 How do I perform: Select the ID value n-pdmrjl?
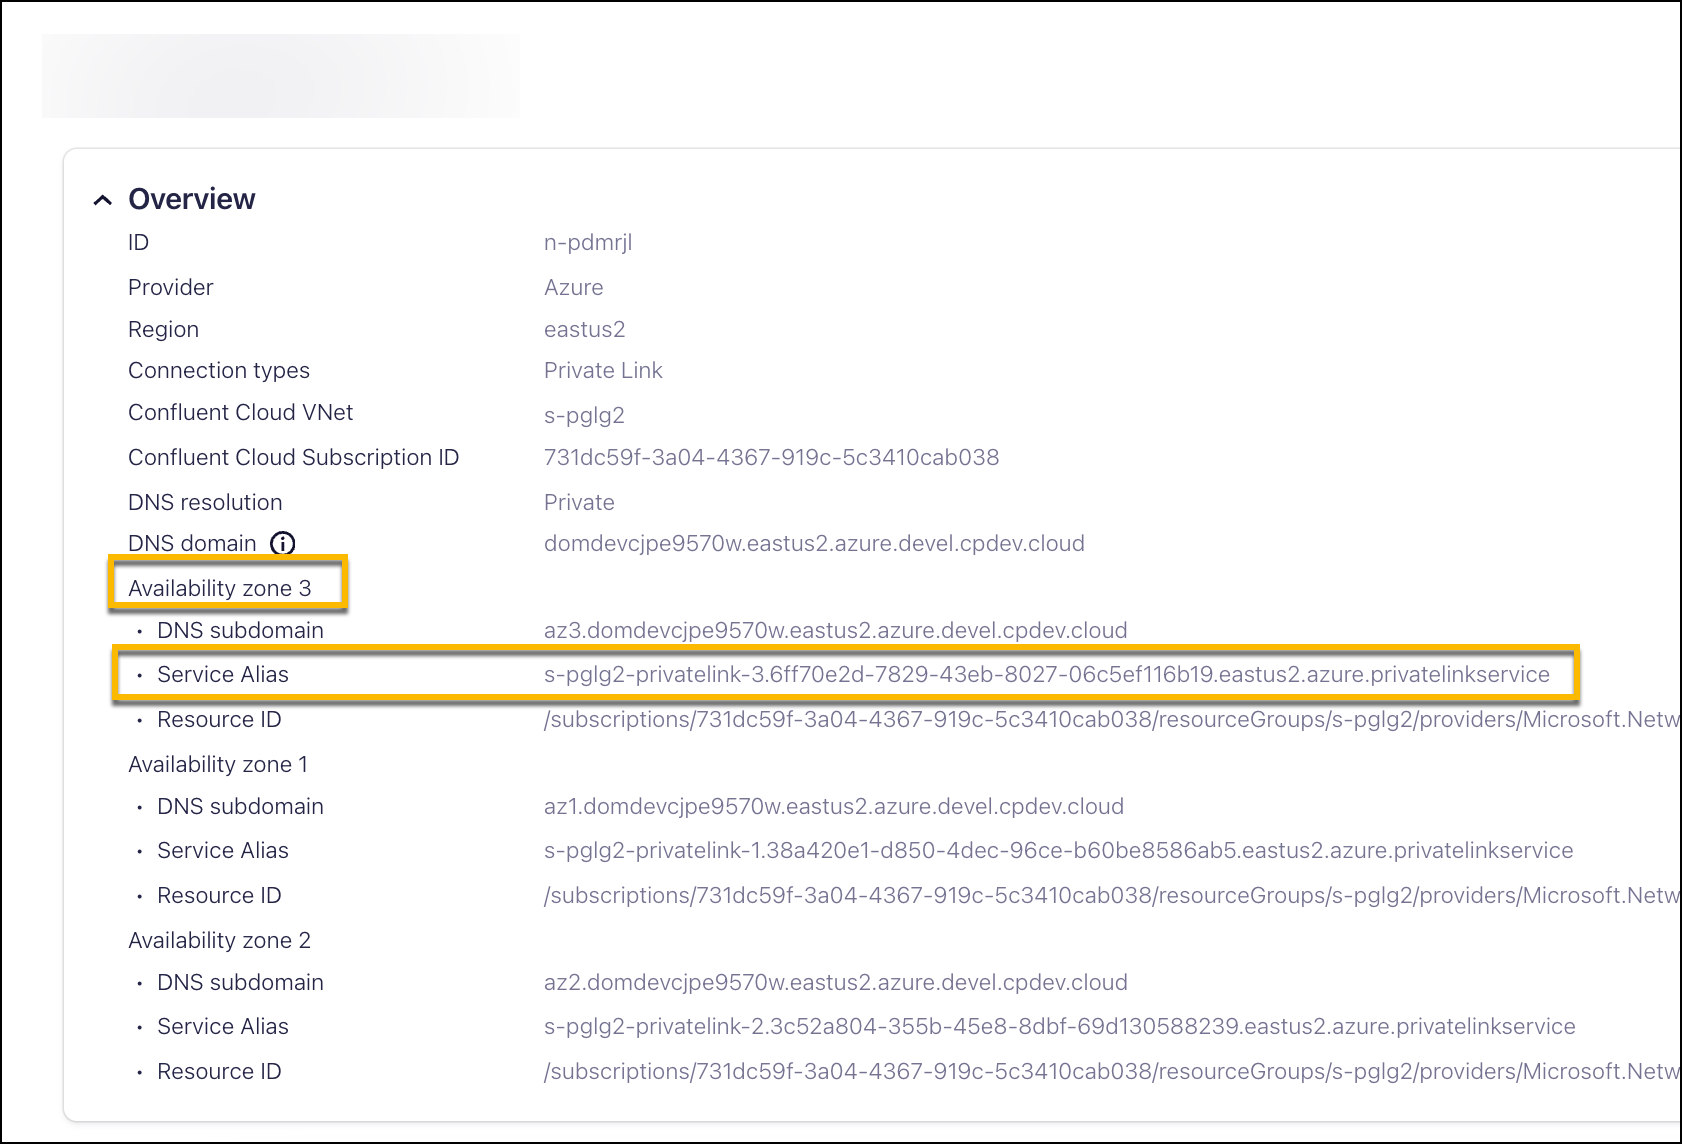[588, 242]
